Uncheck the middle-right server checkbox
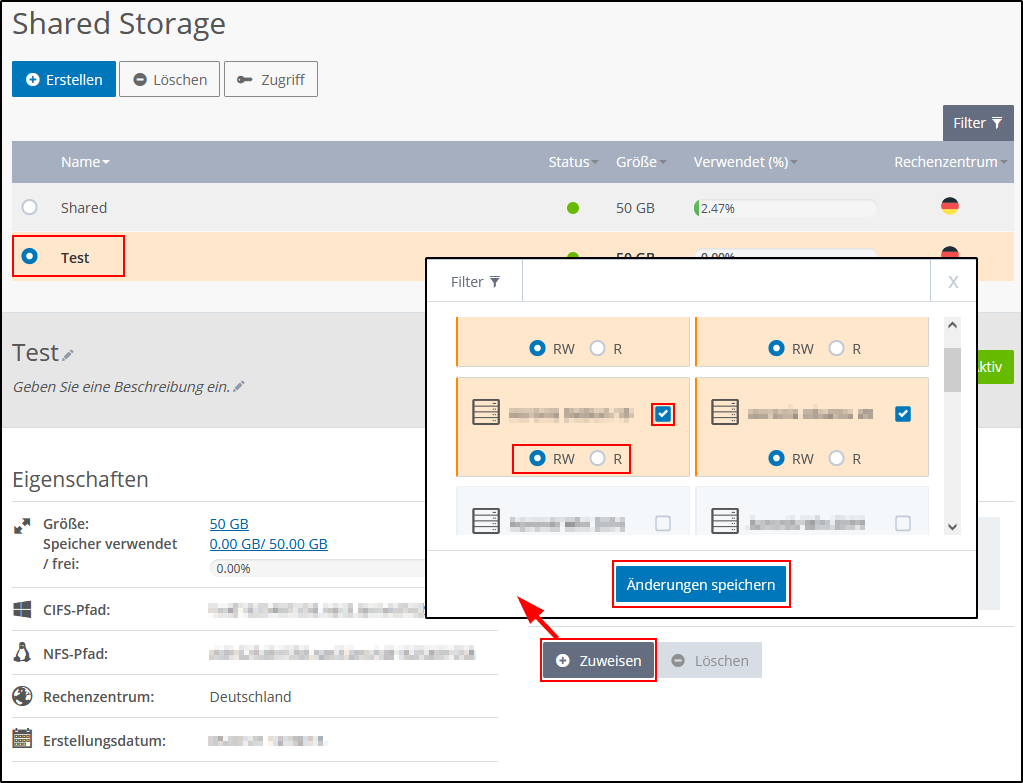This screenshot has width=1023, height=783. (903, 414)
